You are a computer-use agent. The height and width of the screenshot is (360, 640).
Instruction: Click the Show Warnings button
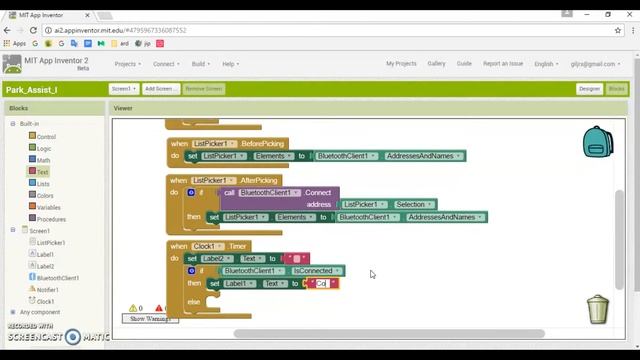point(150,319)
